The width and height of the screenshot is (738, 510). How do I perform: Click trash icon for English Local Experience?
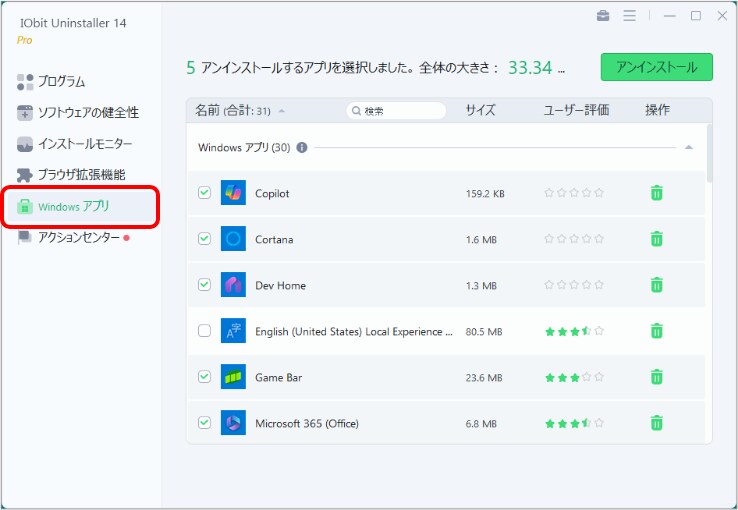(657, 331)
